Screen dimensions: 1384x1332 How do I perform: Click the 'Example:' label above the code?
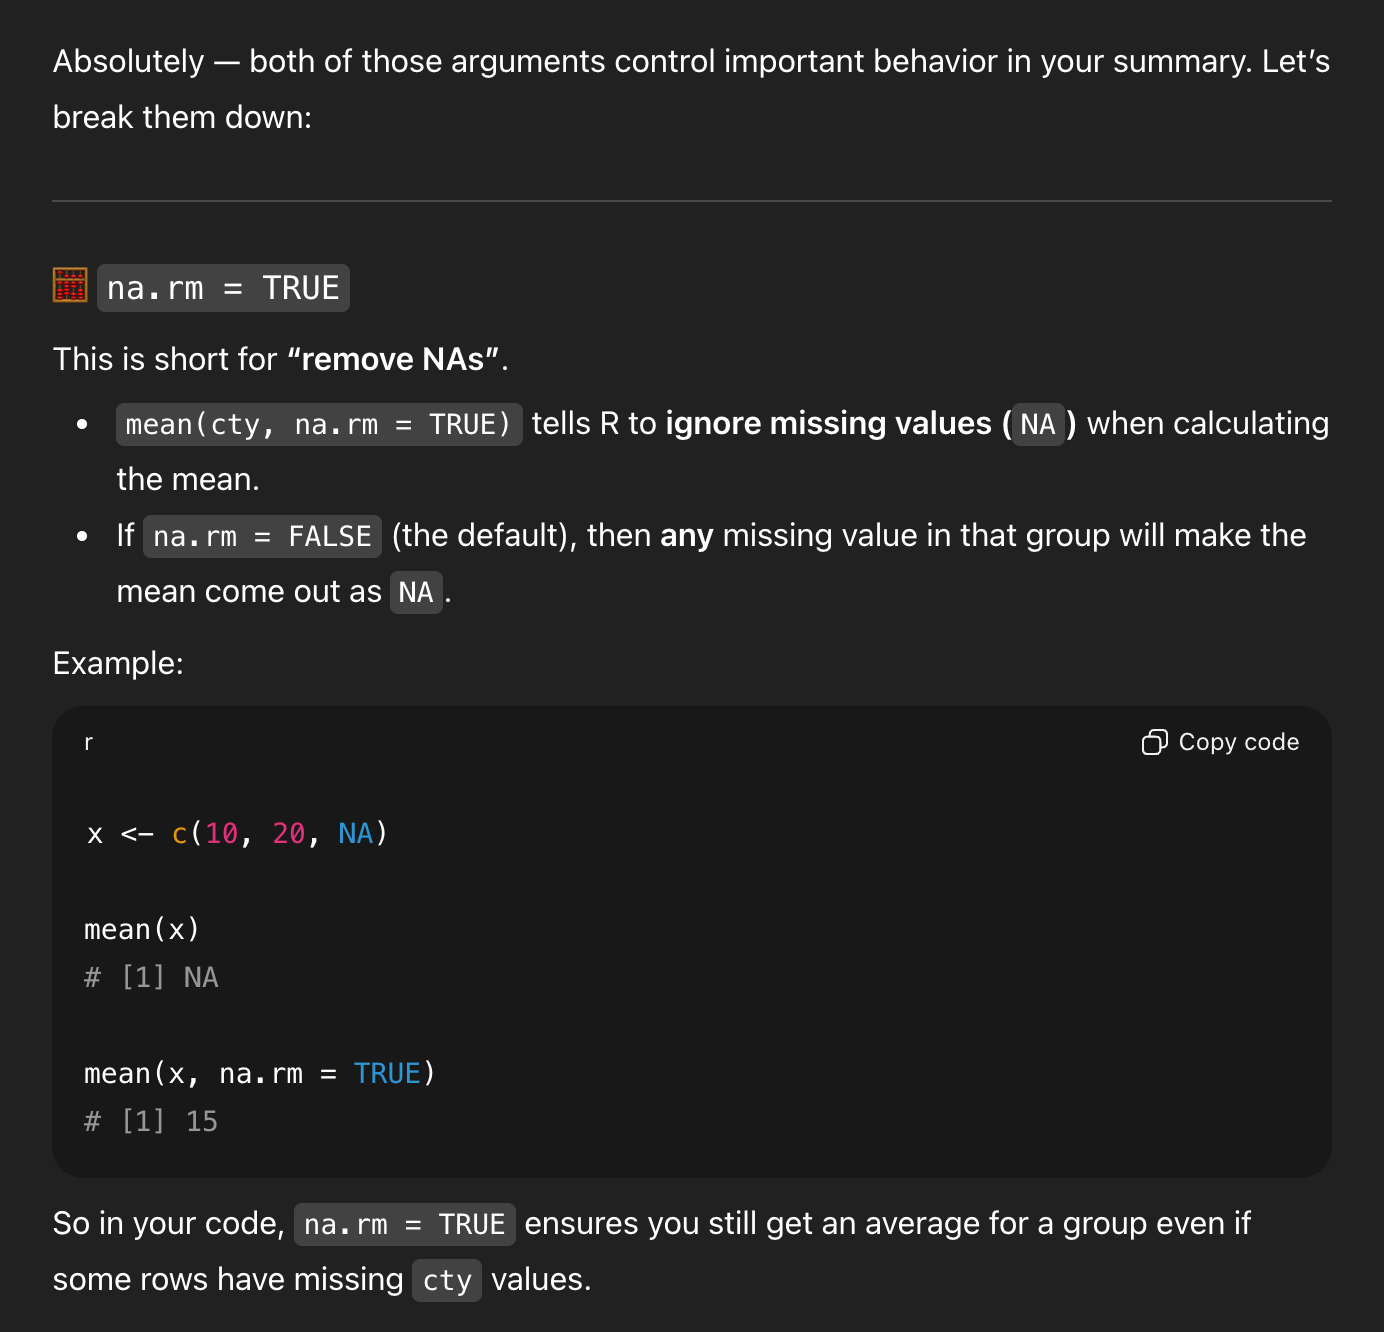coord(118,663)
